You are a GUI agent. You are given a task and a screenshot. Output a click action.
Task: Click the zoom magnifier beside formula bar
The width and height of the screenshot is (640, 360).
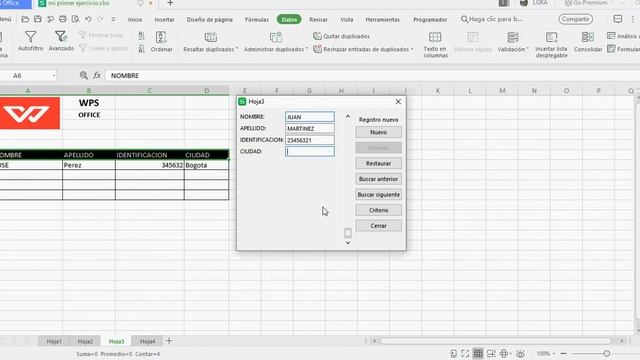(84, 75)
